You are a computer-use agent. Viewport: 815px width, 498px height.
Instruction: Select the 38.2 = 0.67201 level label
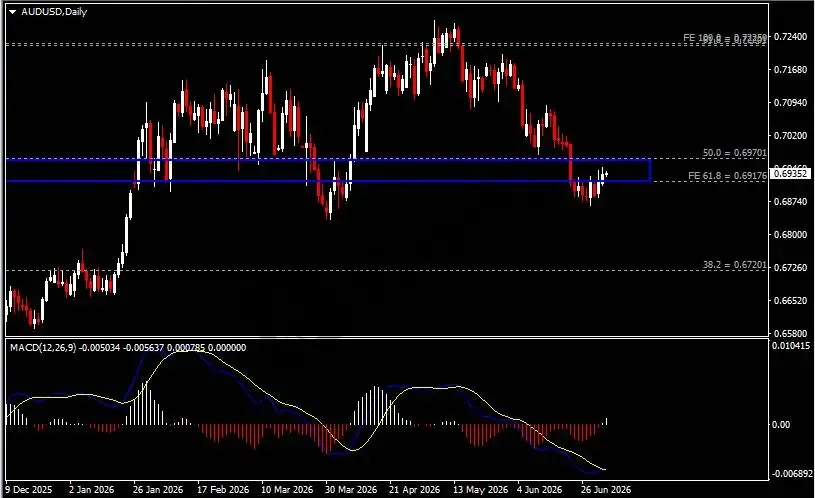(x=734, y=265)
